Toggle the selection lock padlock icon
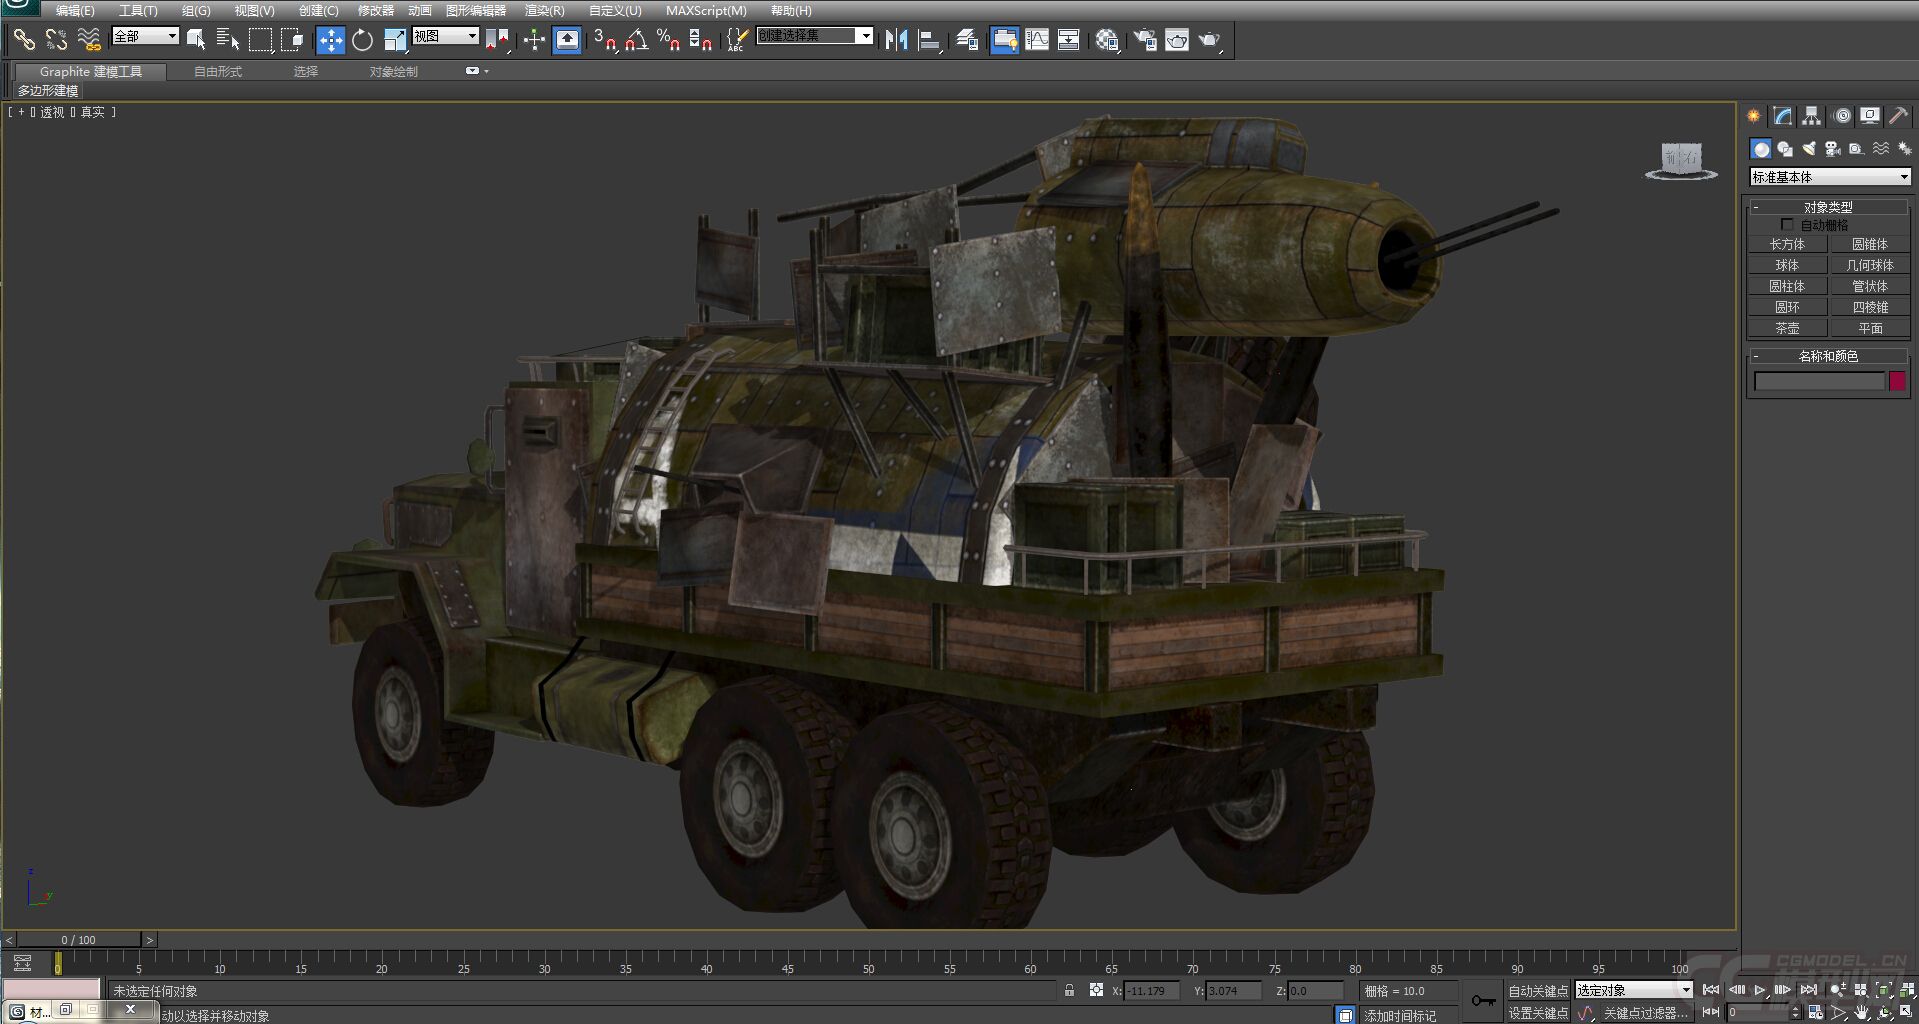The height and width of the screenshot is (1024, 1919). (1069, 990)
